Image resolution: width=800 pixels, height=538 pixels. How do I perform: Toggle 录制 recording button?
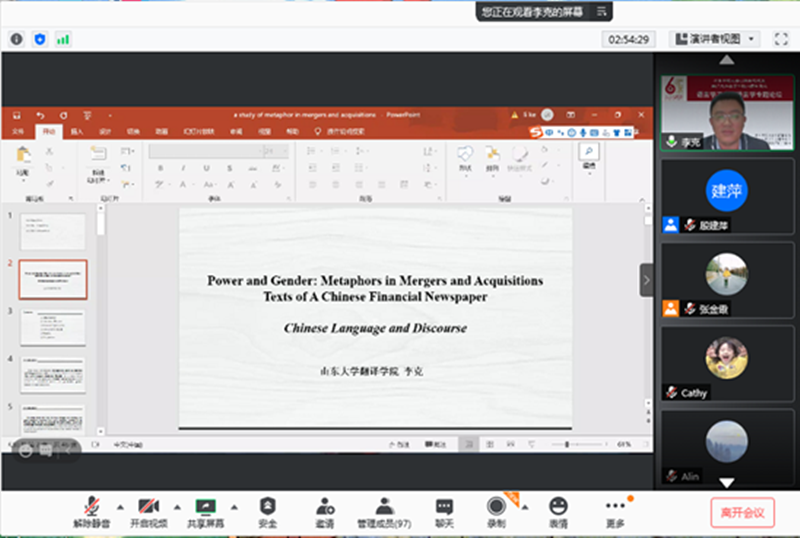(496, 512)
